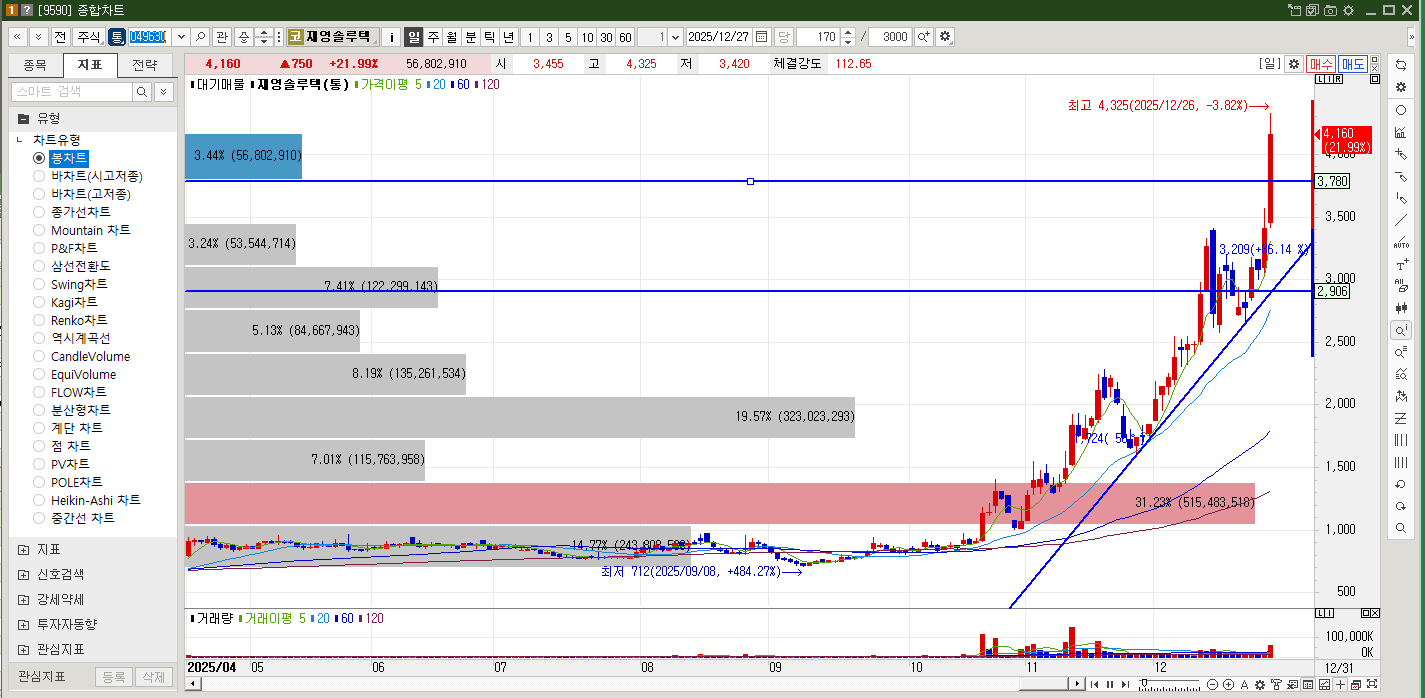Open the stock code dropdown arrow

pyautogui.click(x=181, y=37)
